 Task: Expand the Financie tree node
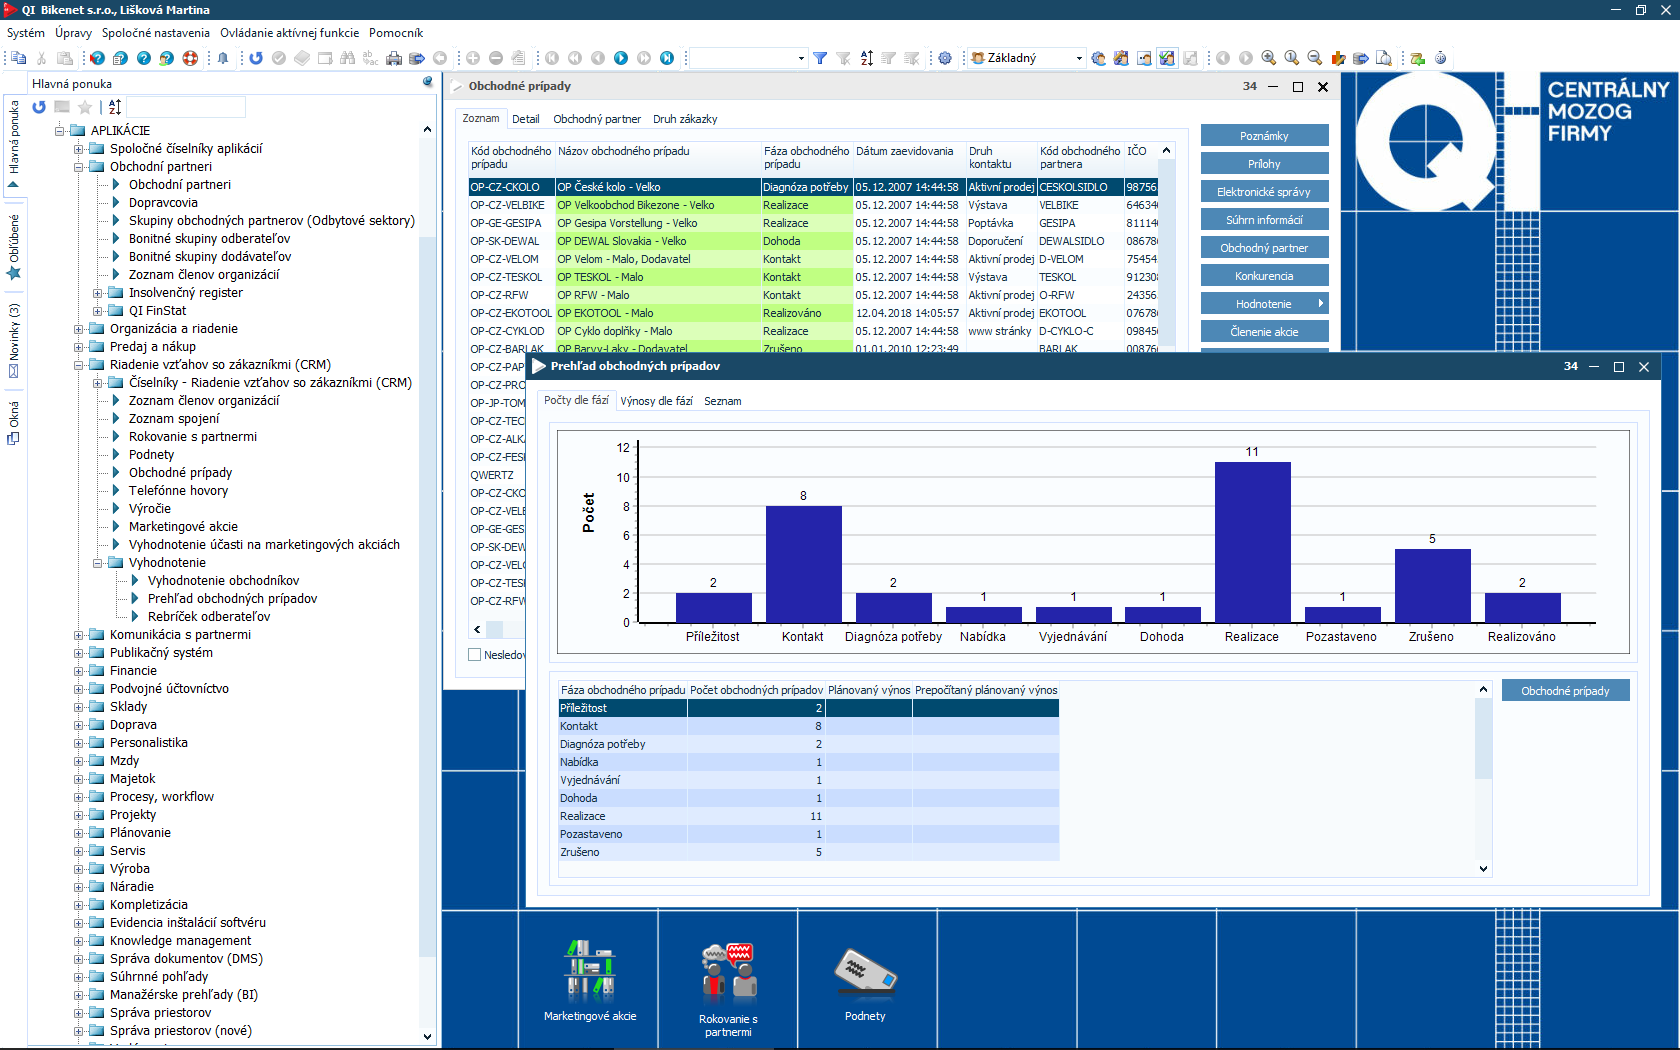(x=79, y=671)
